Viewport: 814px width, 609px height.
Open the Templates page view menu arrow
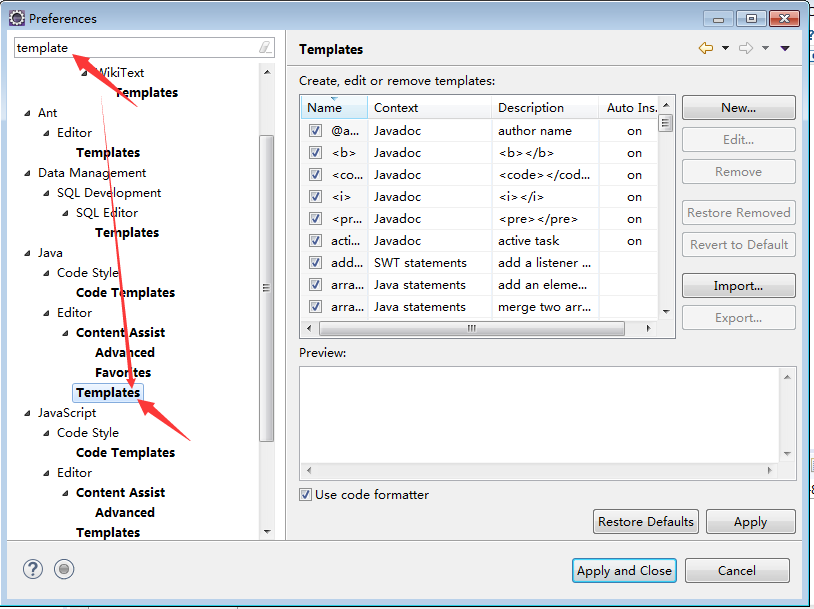pos(785,48)
